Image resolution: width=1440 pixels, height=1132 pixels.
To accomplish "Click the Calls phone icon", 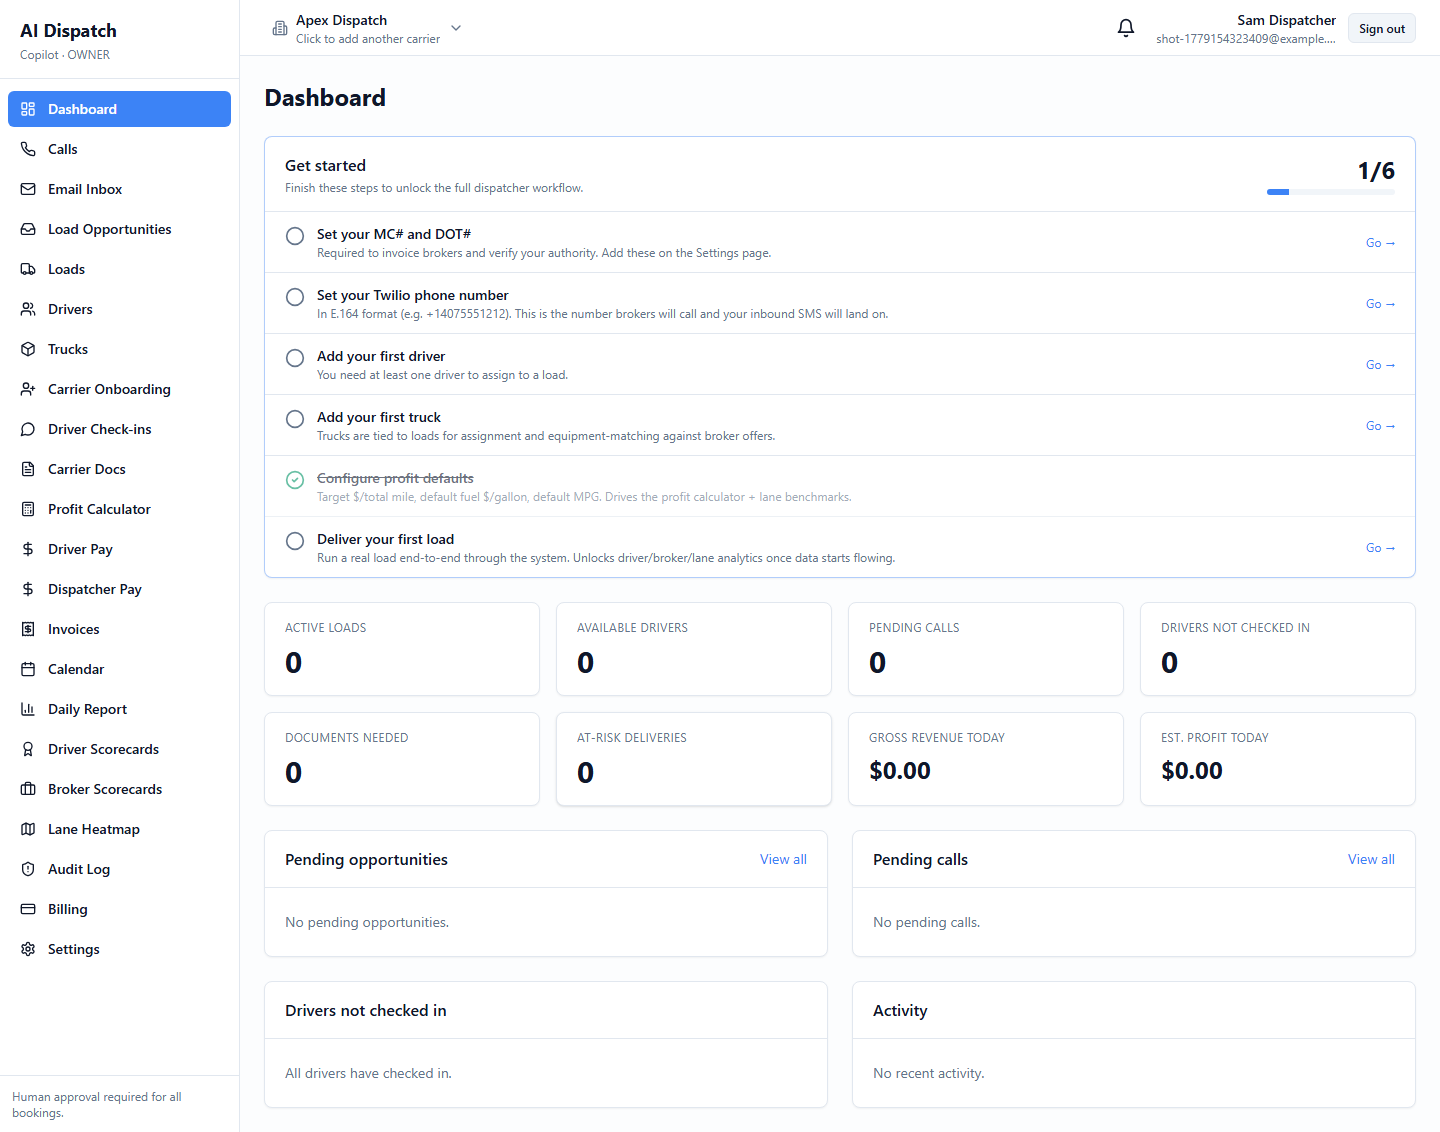I will [x=28, y=149].
